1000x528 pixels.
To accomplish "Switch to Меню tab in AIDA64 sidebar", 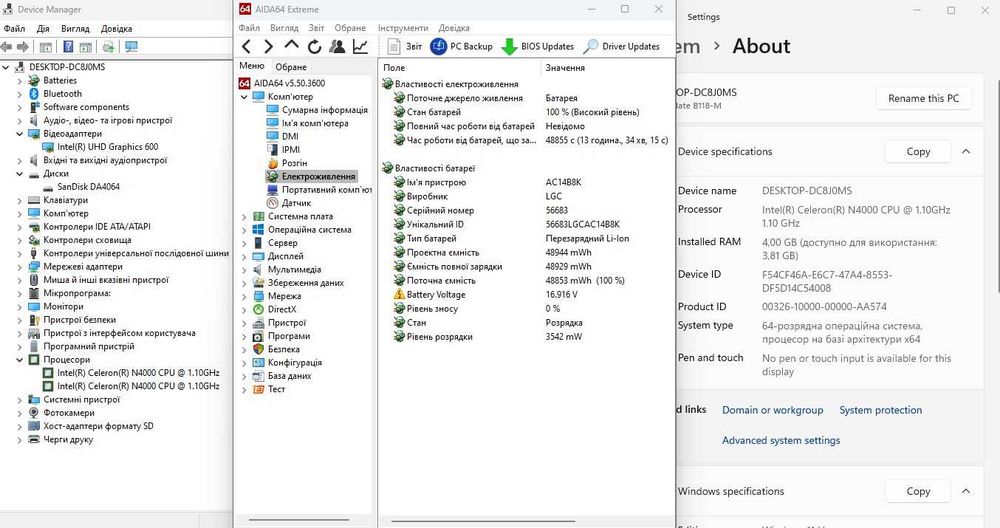I will [x=252, y=66].
